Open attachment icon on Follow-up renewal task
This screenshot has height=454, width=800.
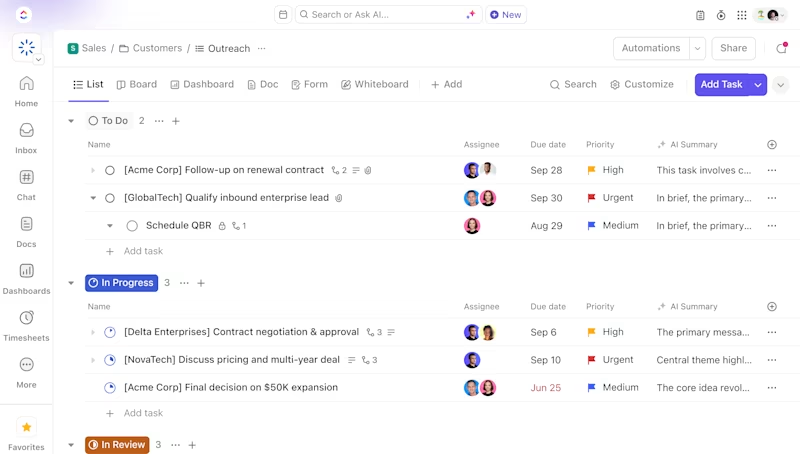(368, 170)
